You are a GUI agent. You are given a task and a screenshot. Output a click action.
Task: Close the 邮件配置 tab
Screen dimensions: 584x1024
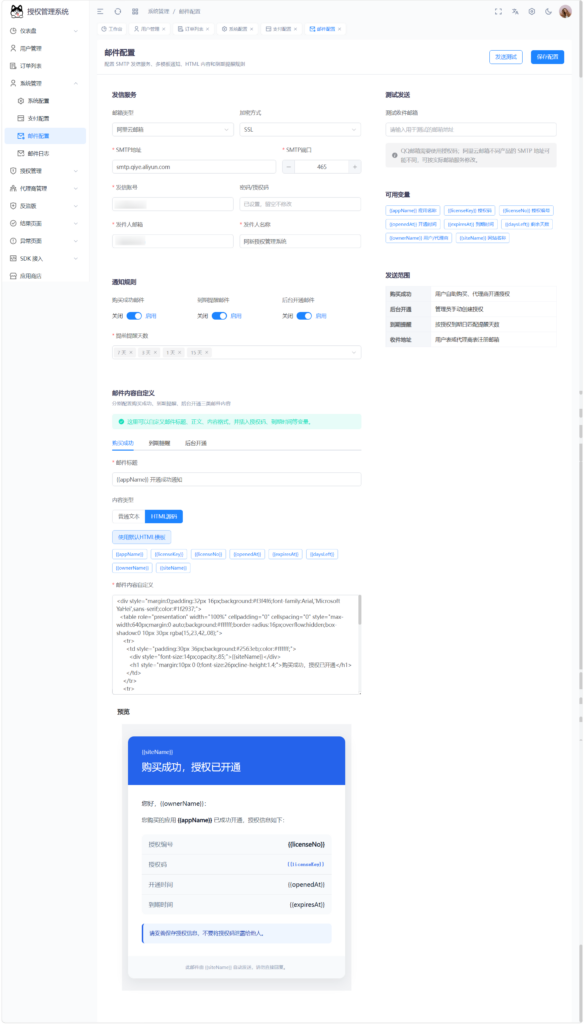[x=339, y=29]
